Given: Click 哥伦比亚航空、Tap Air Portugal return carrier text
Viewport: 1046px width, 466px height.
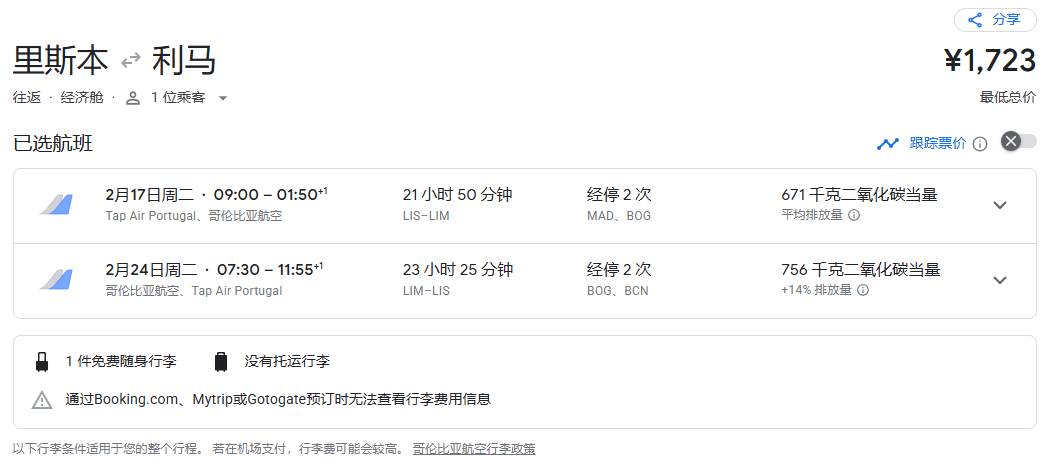Looking at the screenshot, I should [x=193, y=291].
